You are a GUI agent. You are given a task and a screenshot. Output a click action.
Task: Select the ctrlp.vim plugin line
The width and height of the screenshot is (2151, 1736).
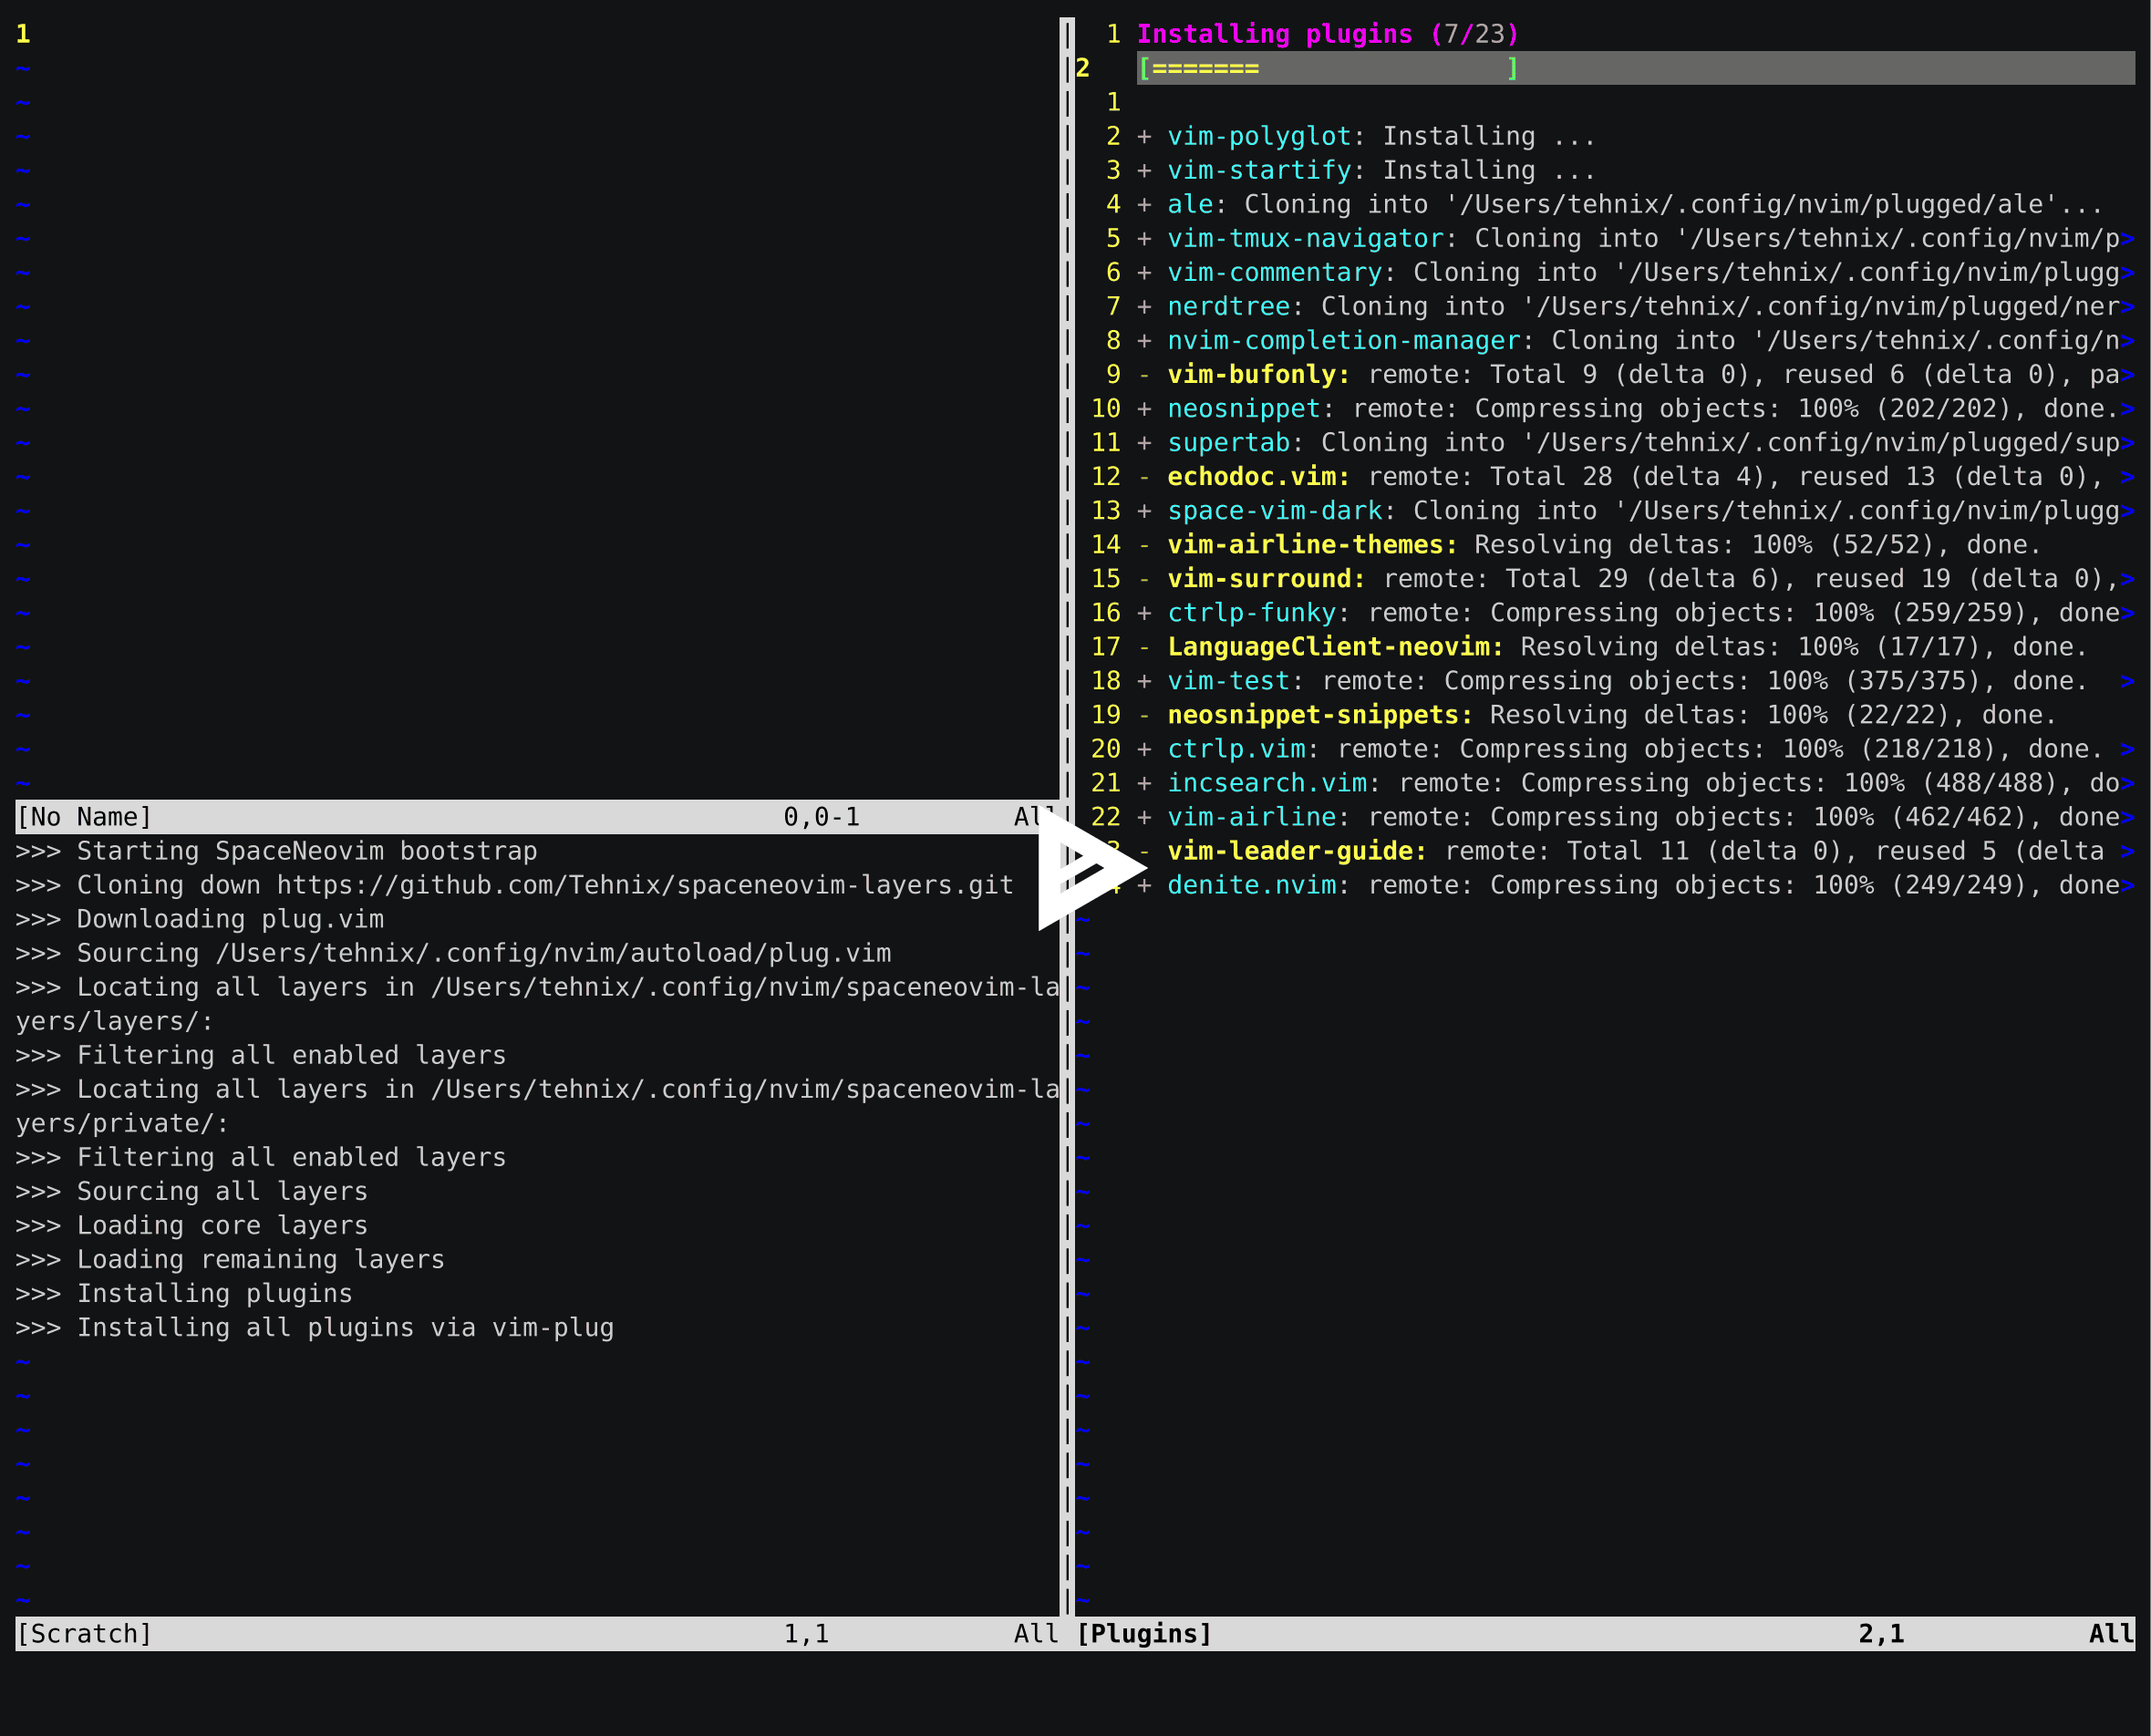(x=1636, y=748)
